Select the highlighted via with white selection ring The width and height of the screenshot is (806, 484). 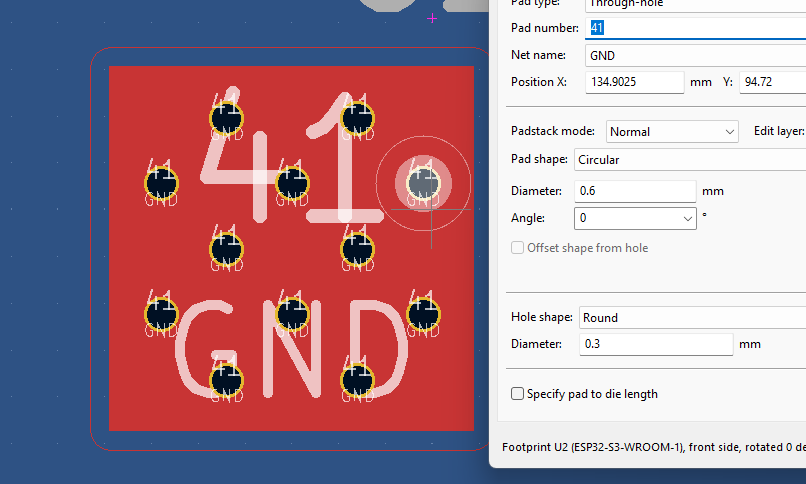coord(423,183)
